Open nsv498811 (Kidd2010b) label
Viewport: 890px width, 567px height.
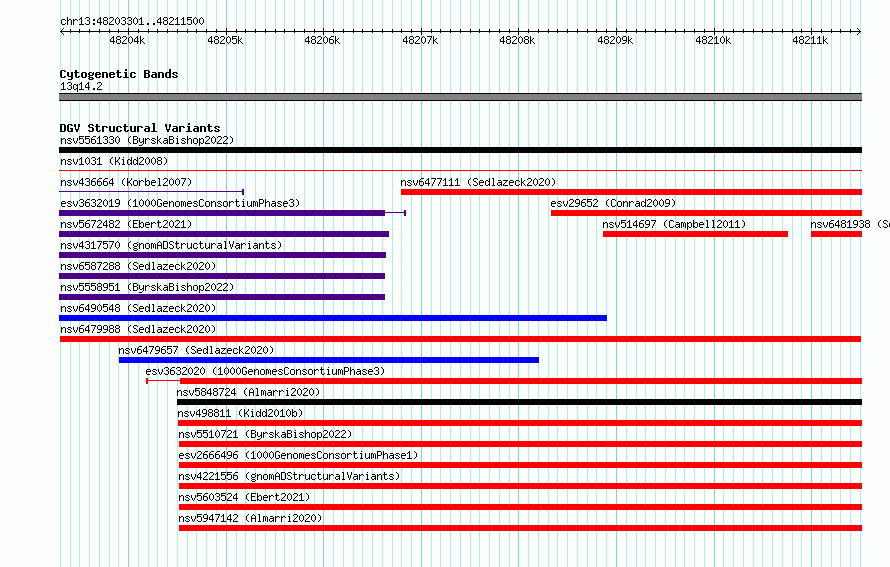point(240,413)
